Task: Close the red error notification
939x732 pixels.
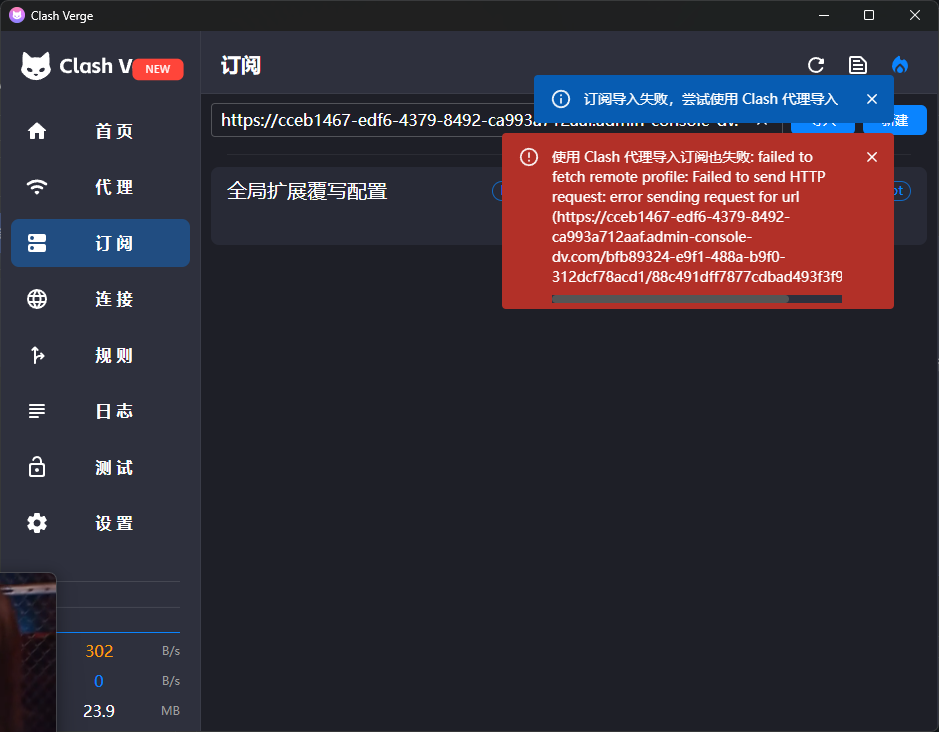Action: tap(872, 157)
